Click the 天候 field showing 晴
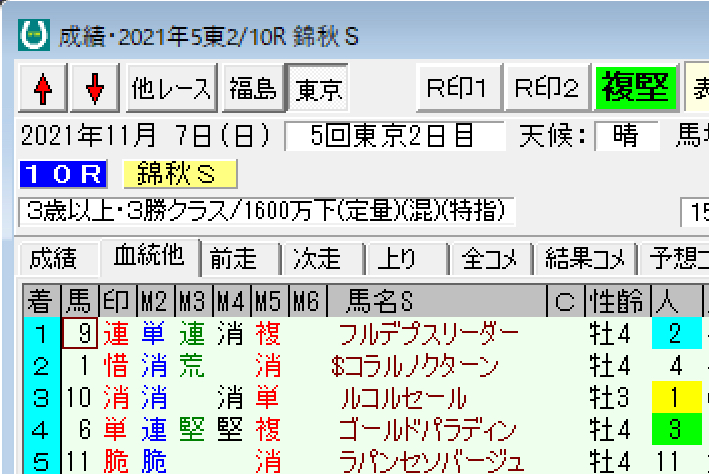This screenshot has height=474, width=709. coord(627,136)
